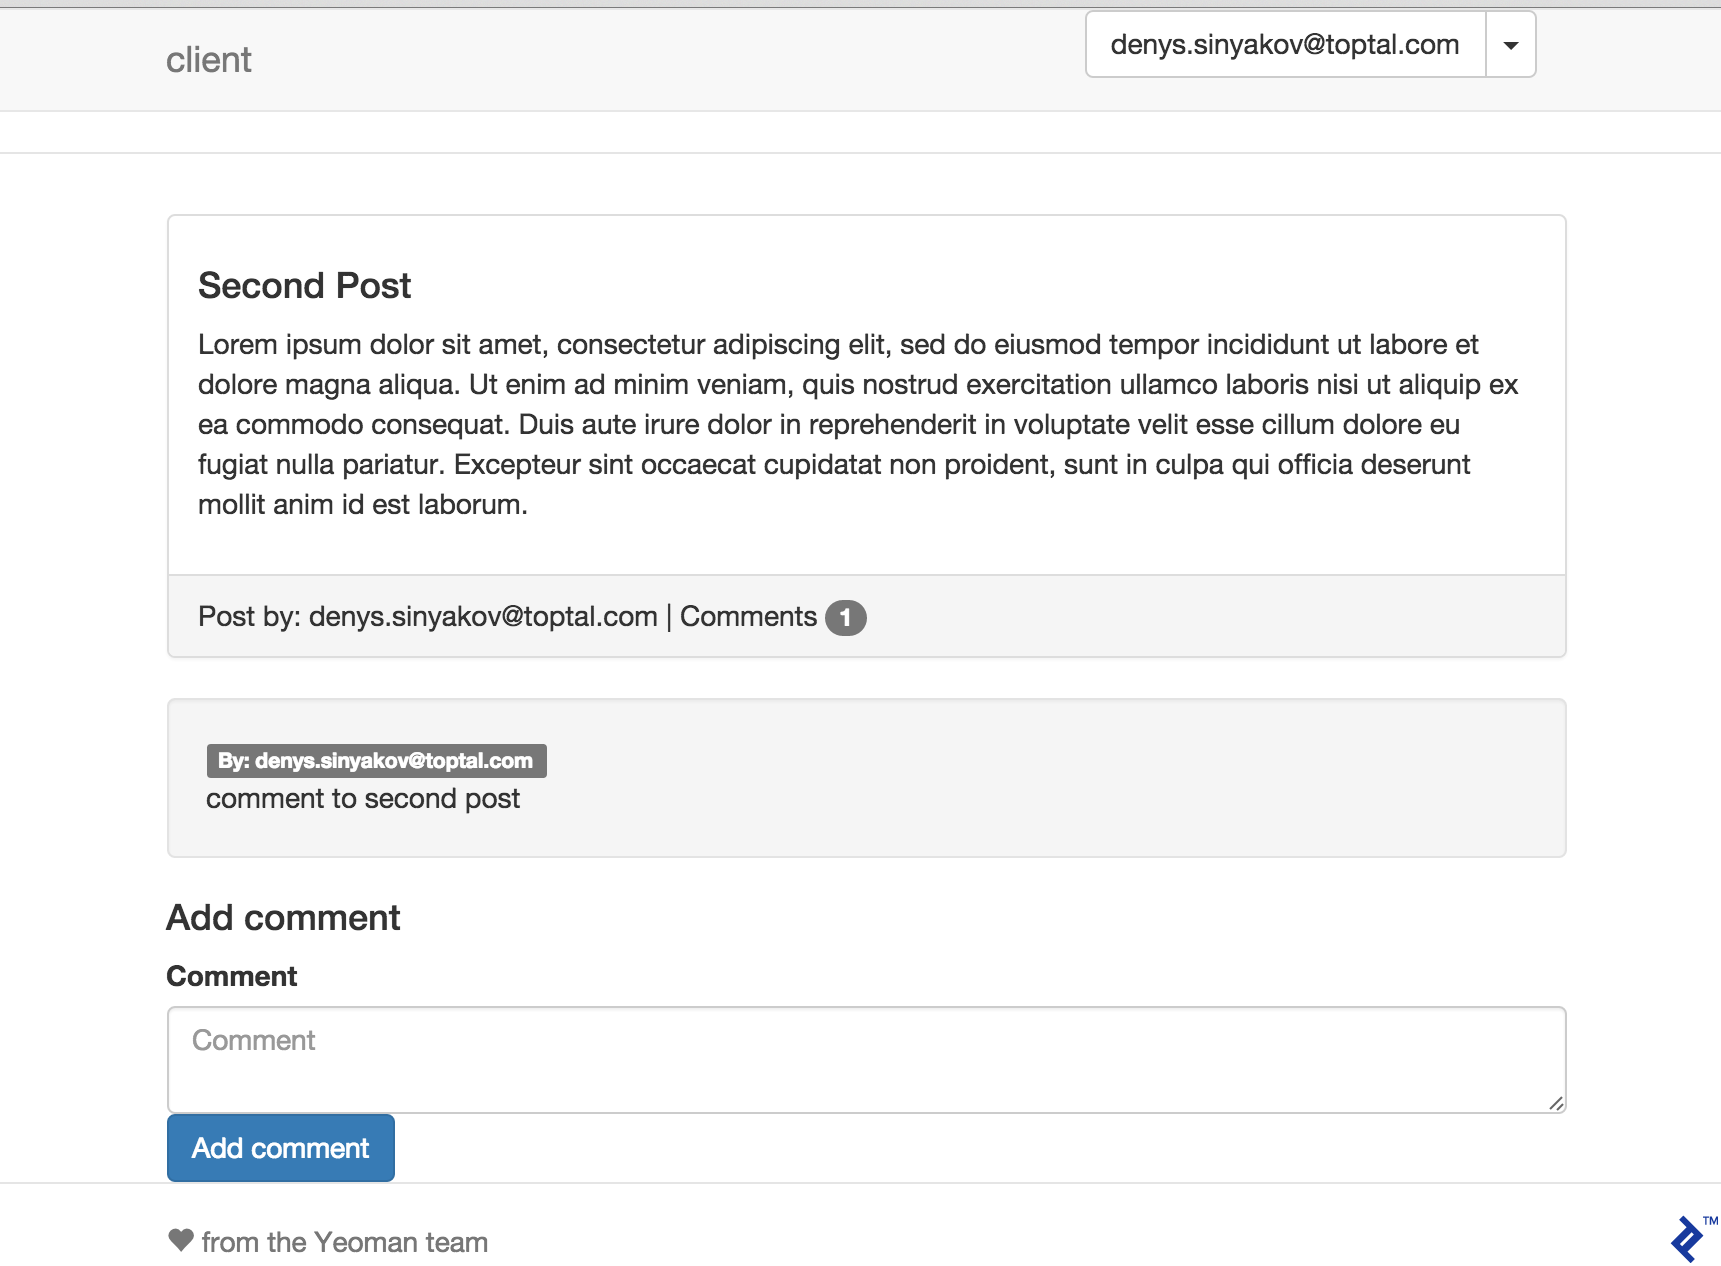Click the "from the Yeoman team" footer text
The height and width of the screenshot is (1266, 1721).
point(345,1242)
